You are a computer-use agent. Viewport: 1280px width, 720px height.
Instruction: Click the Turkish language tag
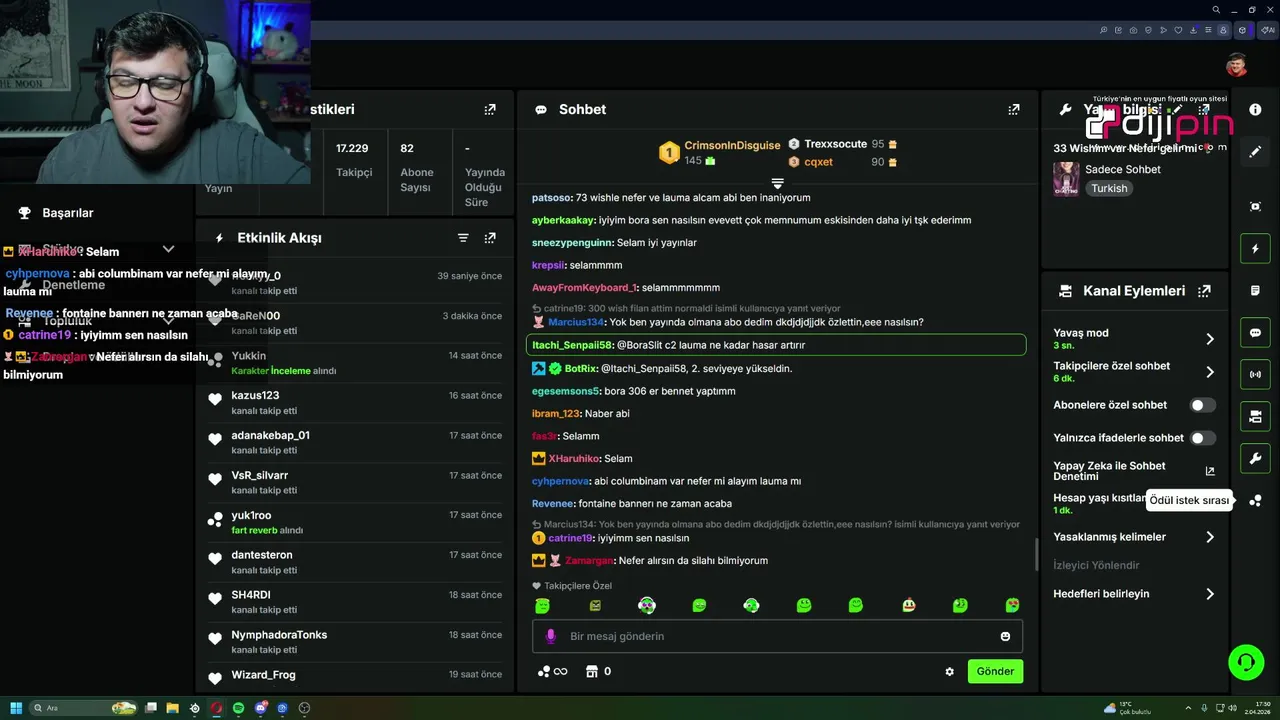coord(1109,188)
